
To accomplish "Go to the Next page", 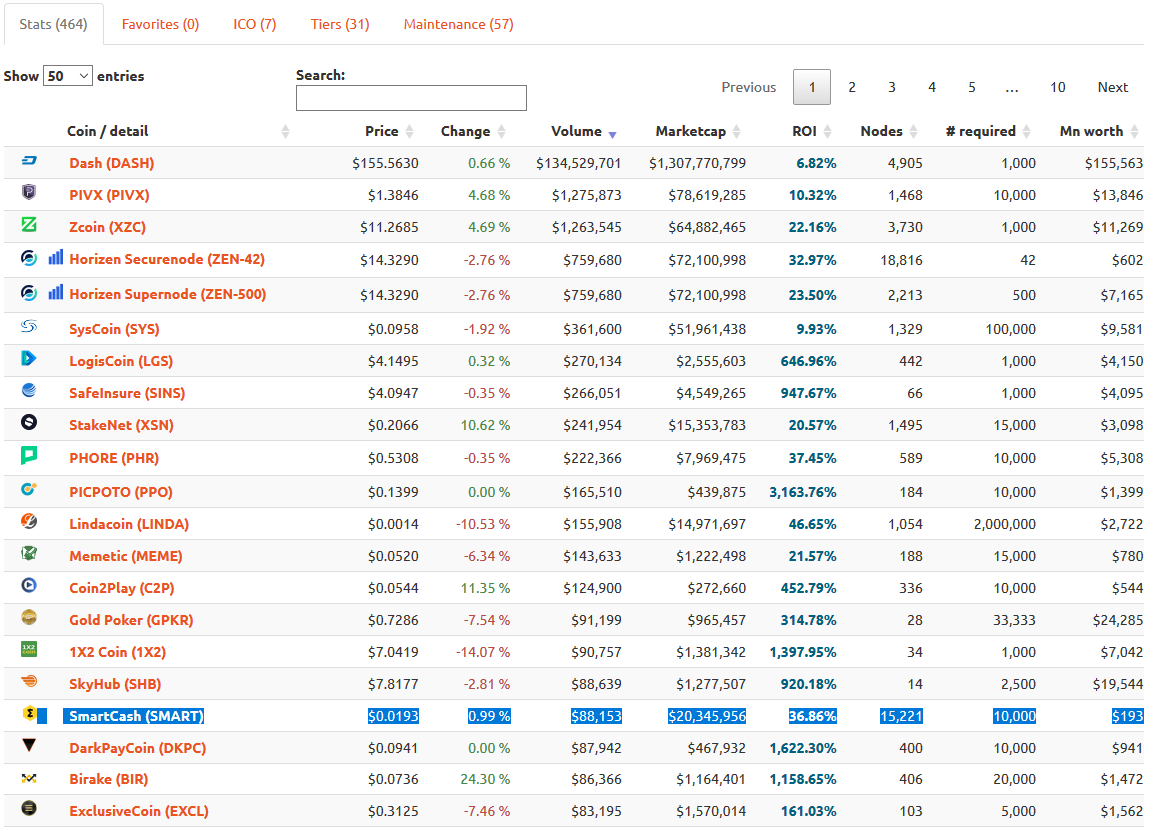I will tap(1113, 87).
